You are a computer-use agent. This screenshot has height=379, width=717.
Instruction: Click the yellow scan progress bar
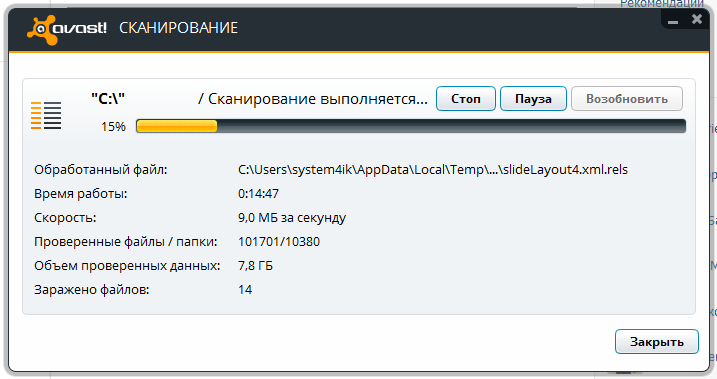pyautogui.click(x=411, y=126)
